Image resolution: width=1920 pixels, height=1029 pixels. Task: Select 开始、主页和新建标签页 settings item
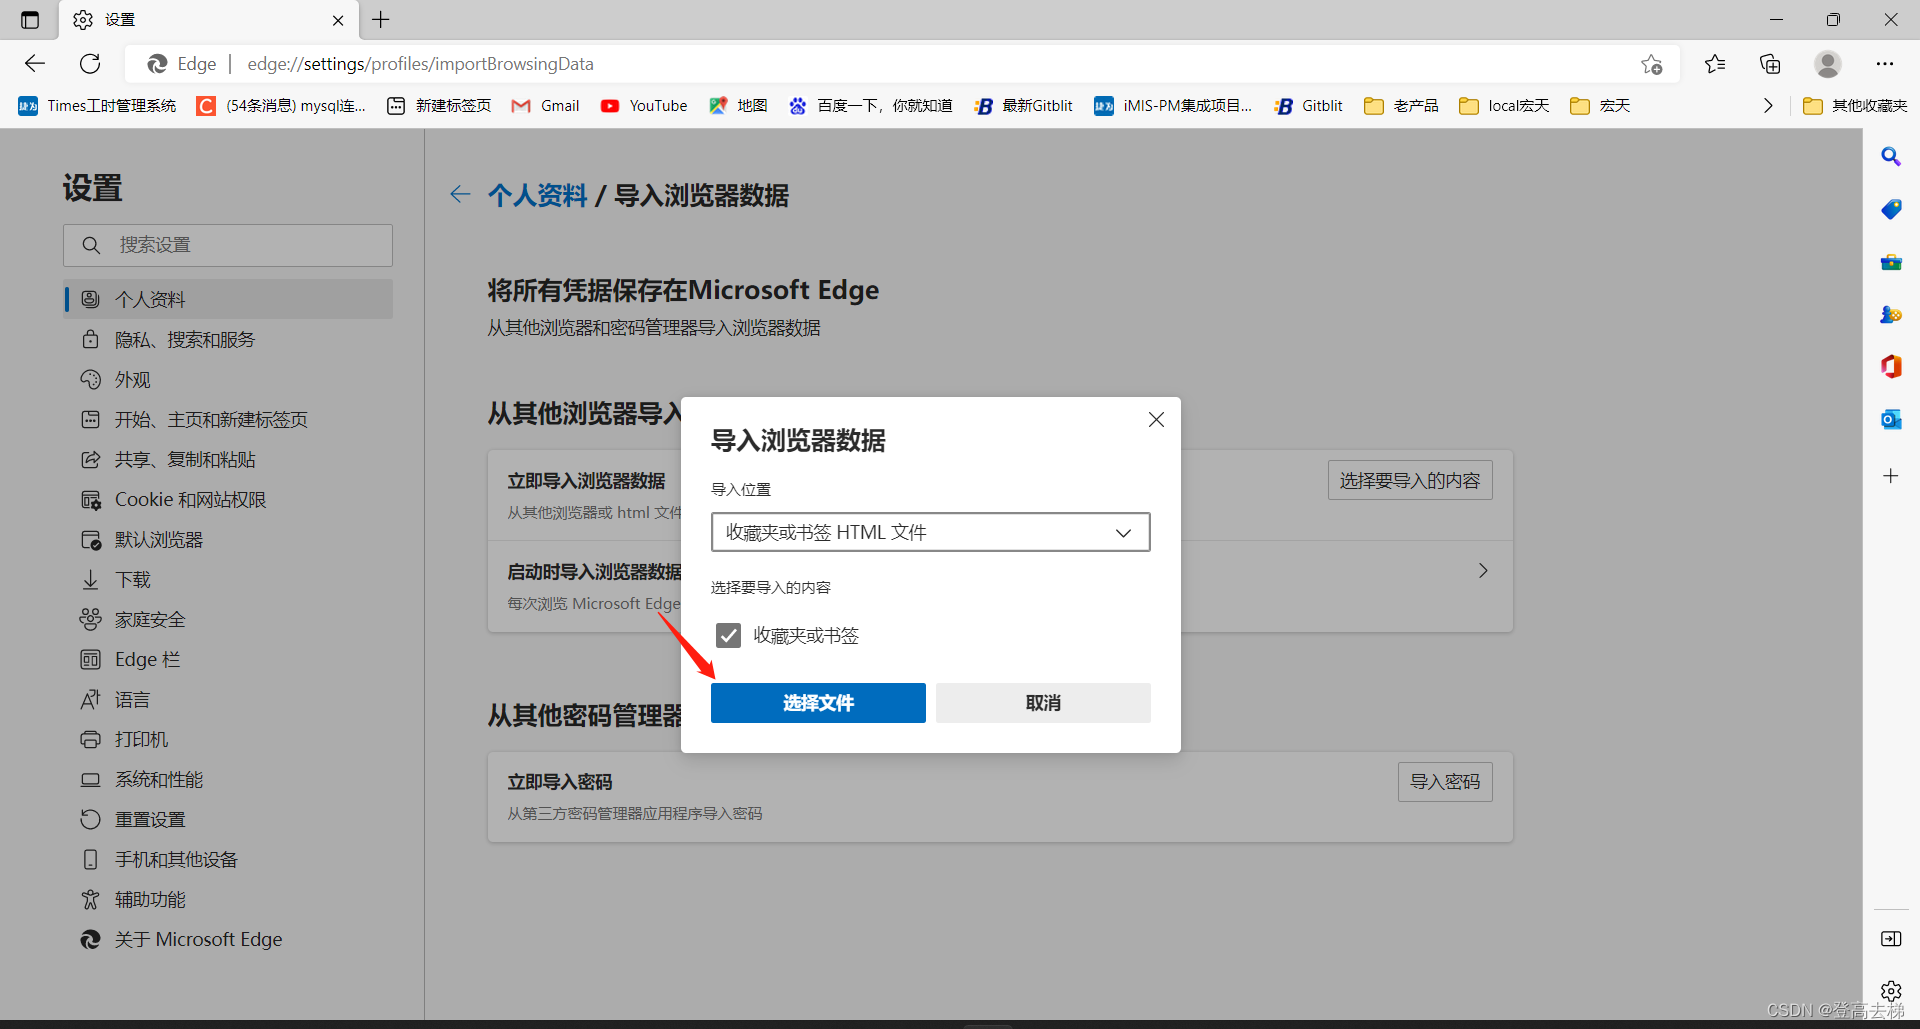[228, 420]
